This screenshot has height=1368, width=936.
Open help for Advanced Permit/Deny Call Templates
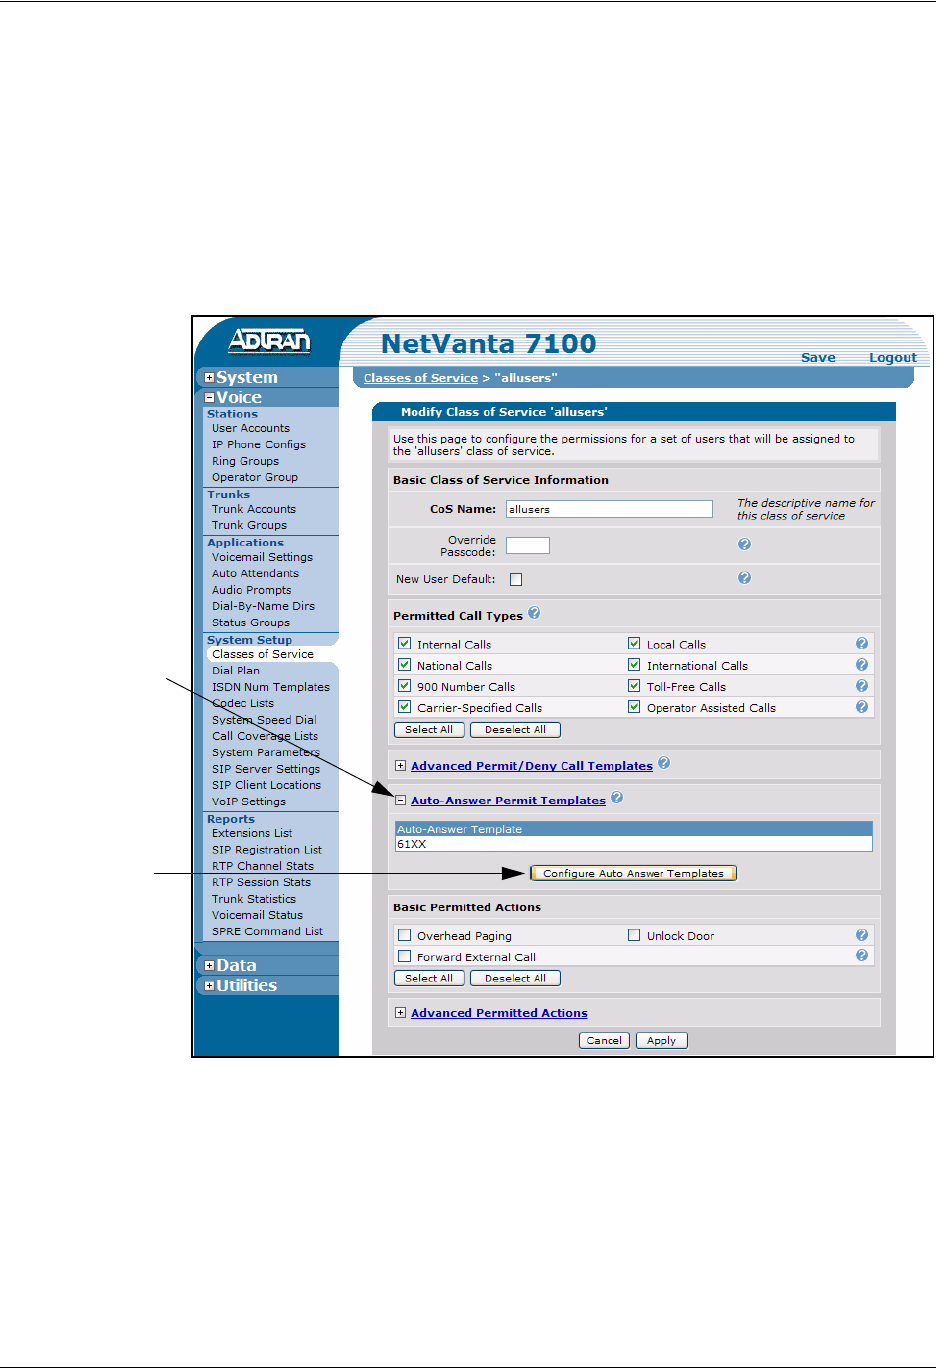coord(664,763)
